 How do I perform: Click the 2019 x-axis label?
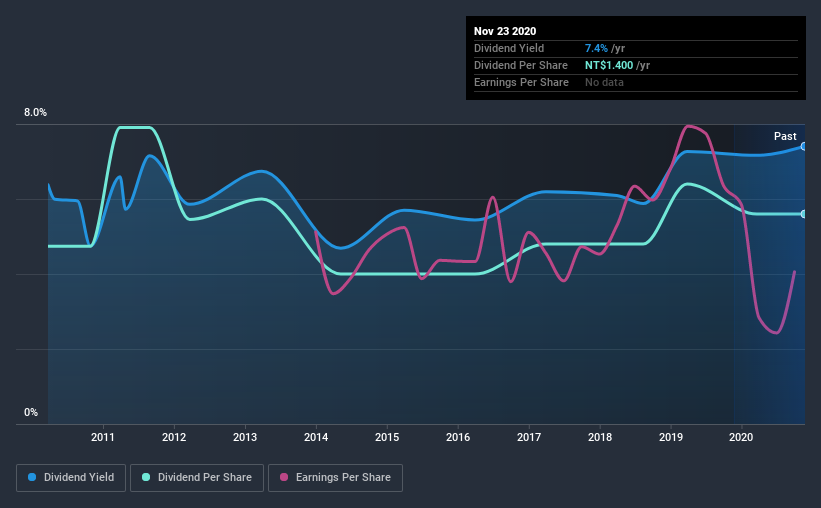pyautogui.click(x=671, y=437)
